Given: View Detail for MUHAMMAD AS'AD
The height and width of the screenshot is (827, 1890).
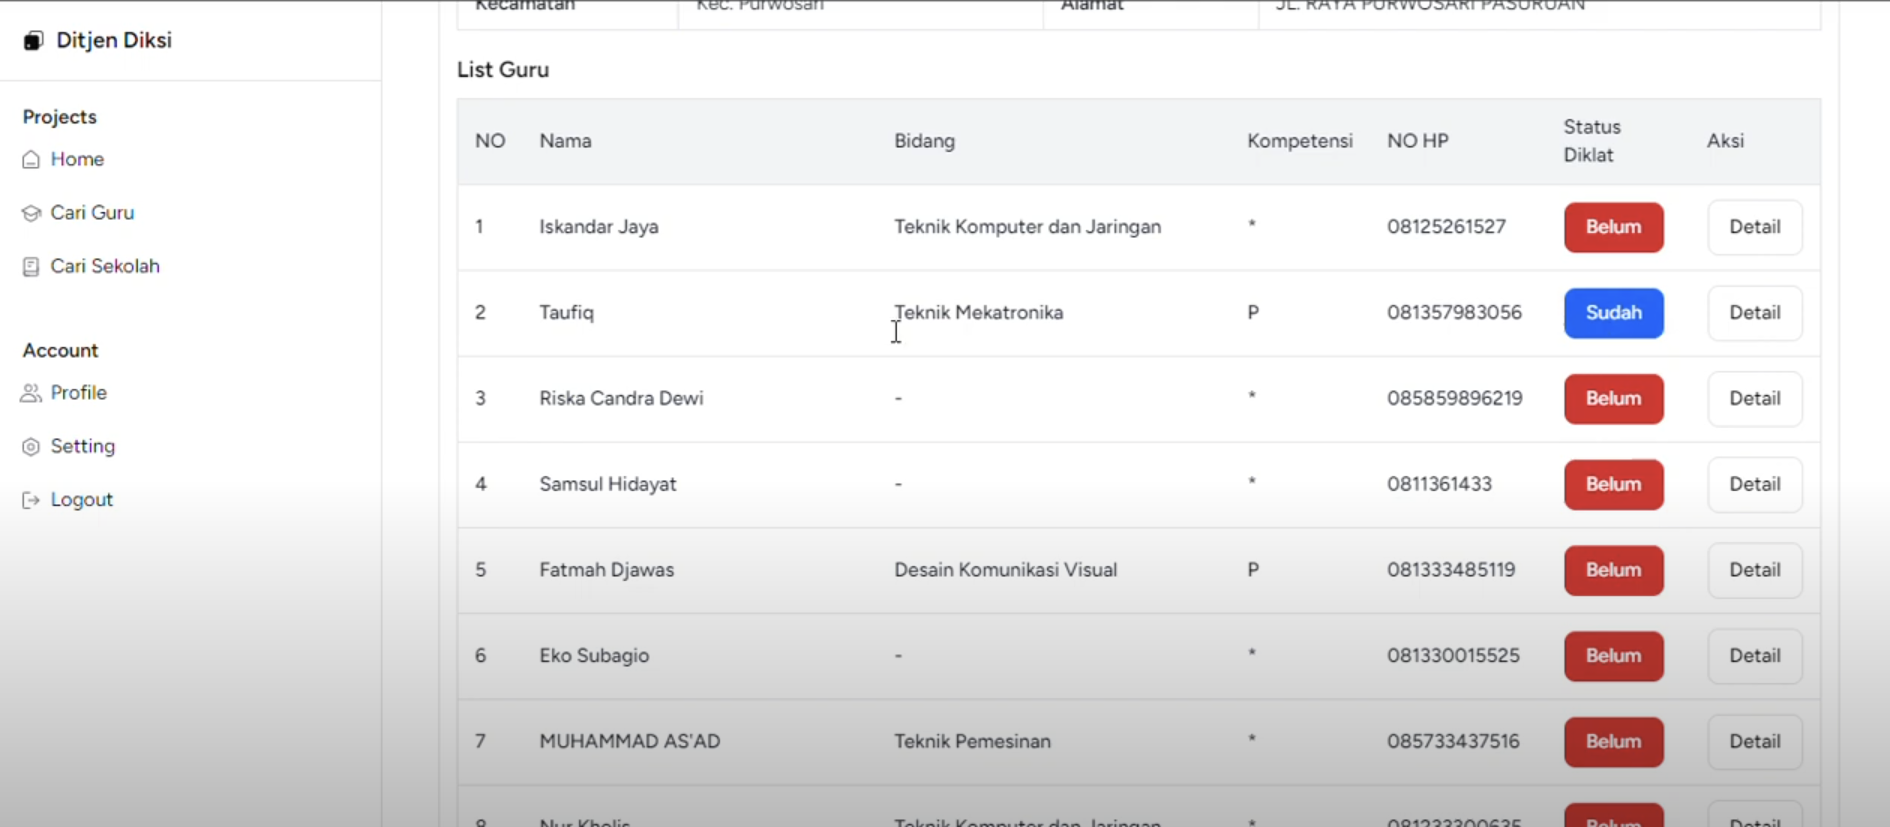Looking at the screenshot, I should coord(1754,742).
